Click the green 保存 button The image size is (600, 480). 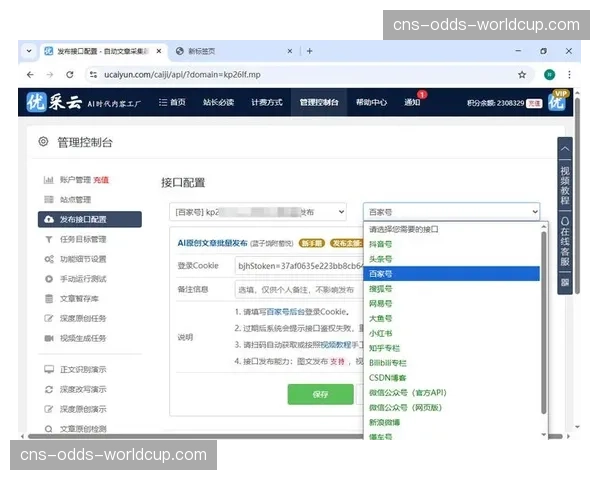[320, 394]
